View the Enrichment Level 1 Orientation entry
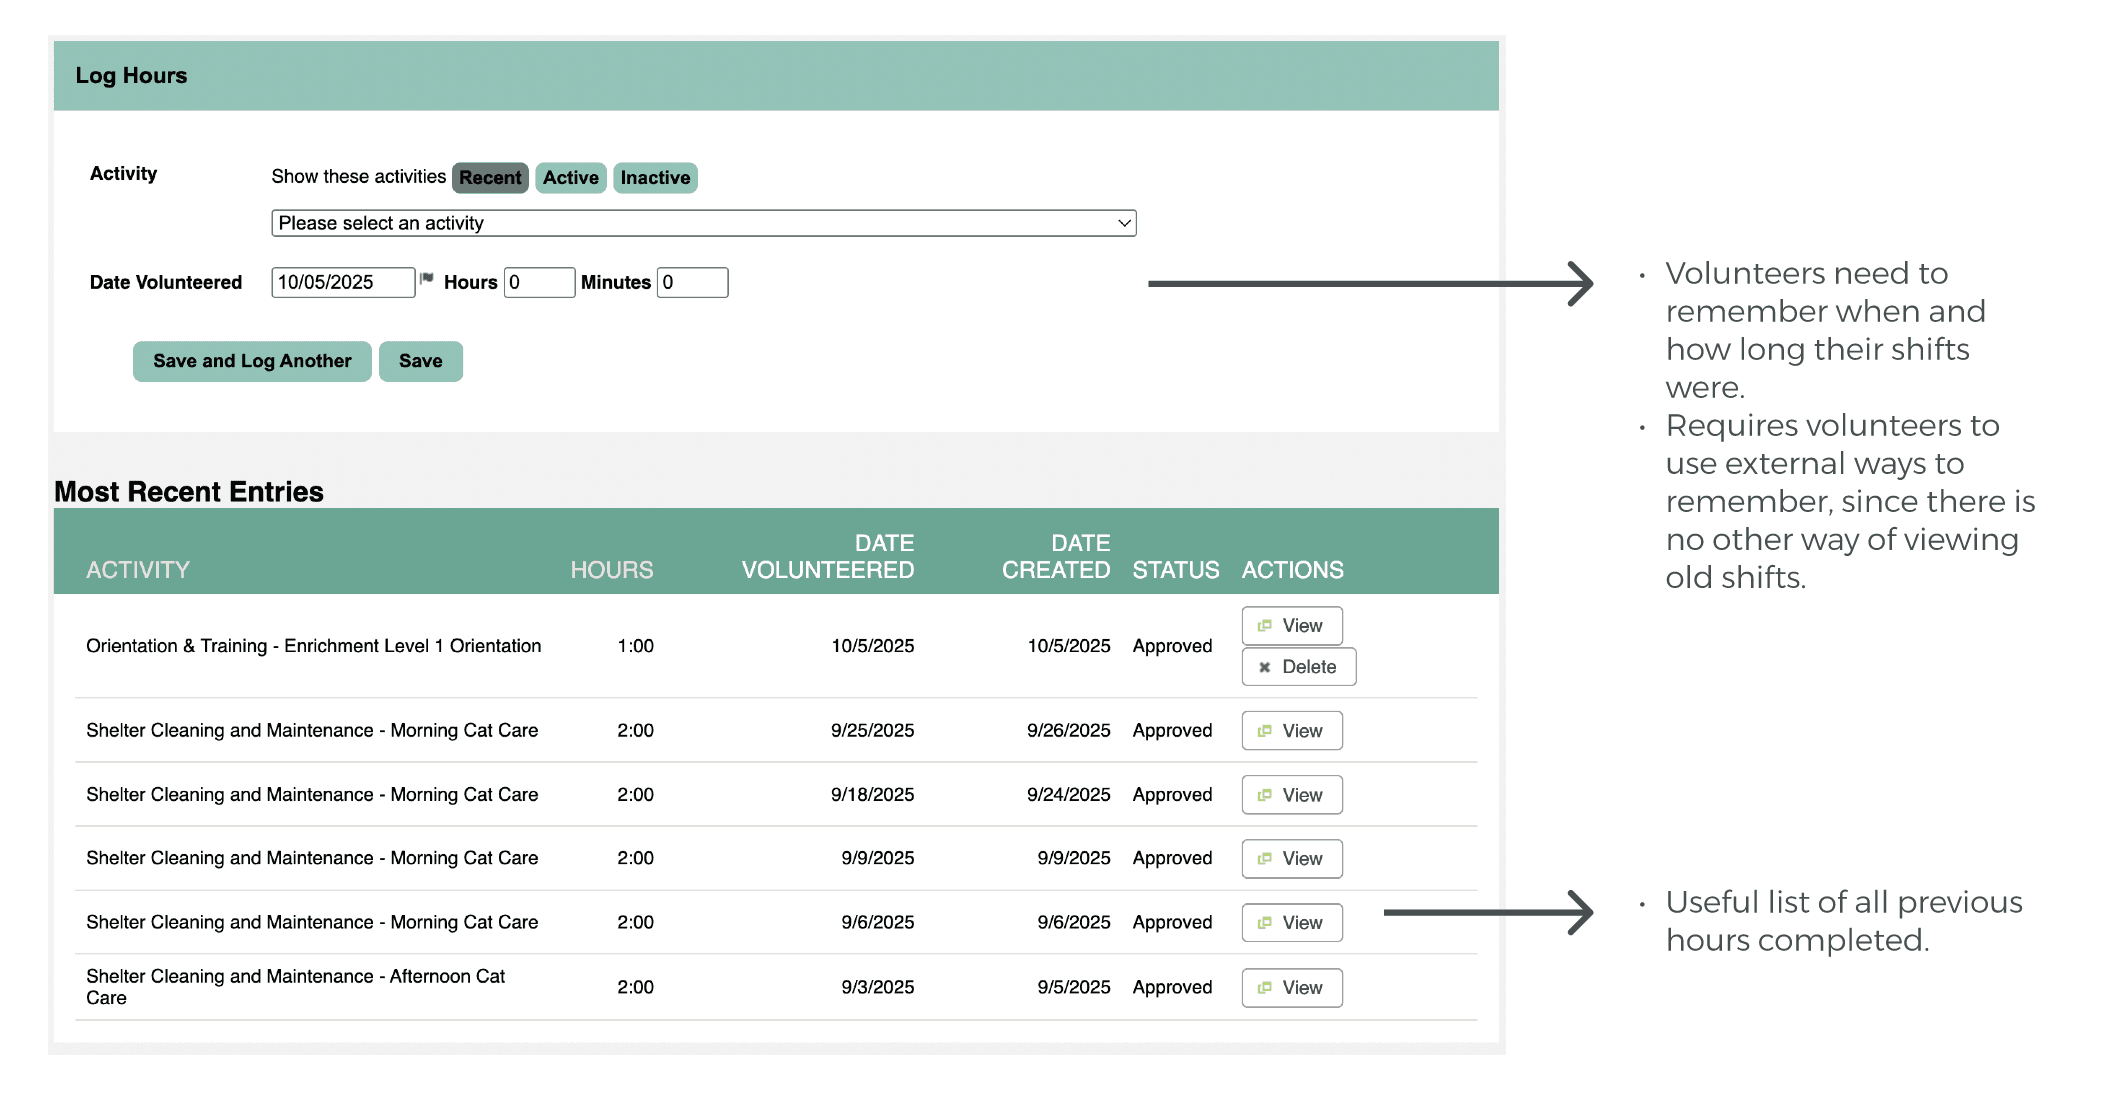2110x1112 pixels. click(1291, 626)
